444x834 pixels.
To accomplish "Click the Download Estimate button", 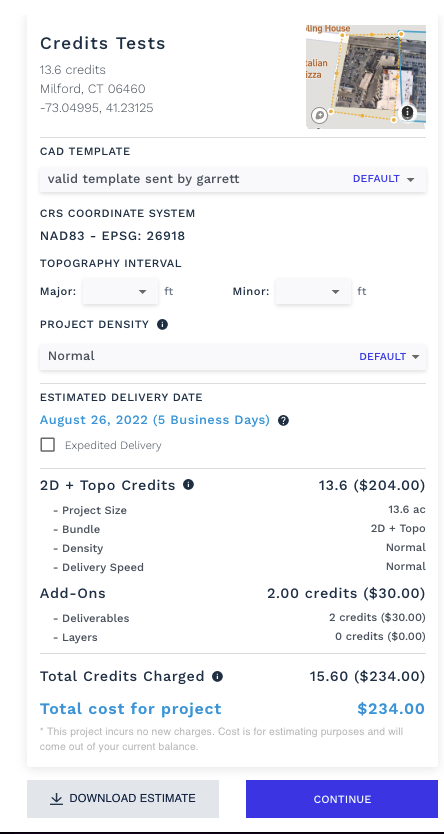I will (123, 799).
